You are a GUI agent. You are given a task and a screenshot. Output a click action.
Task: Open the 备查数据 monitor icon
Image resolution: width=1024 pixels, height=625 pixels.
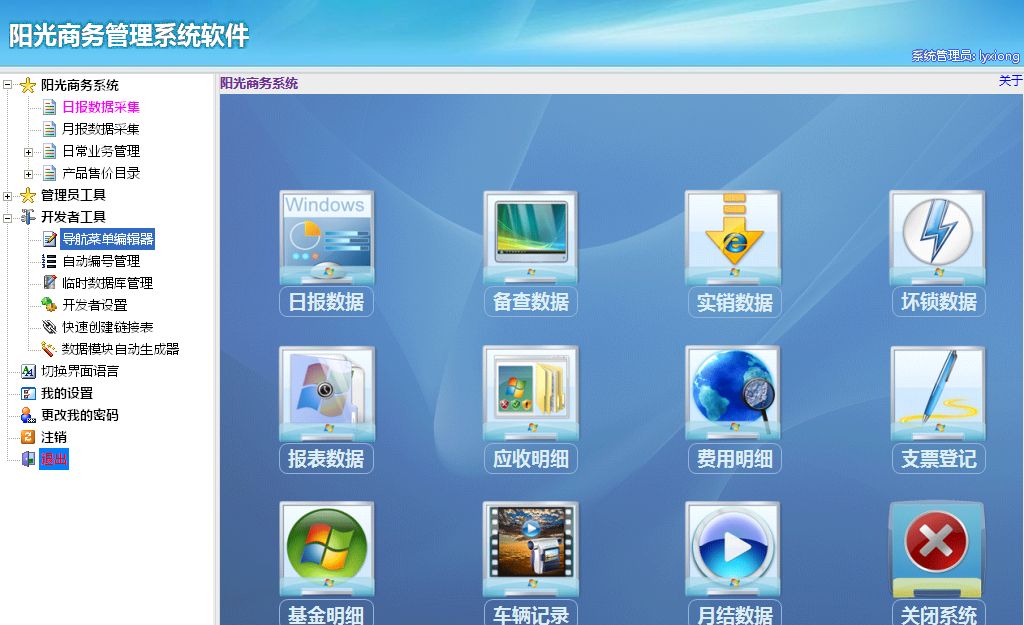pos(530,237)
